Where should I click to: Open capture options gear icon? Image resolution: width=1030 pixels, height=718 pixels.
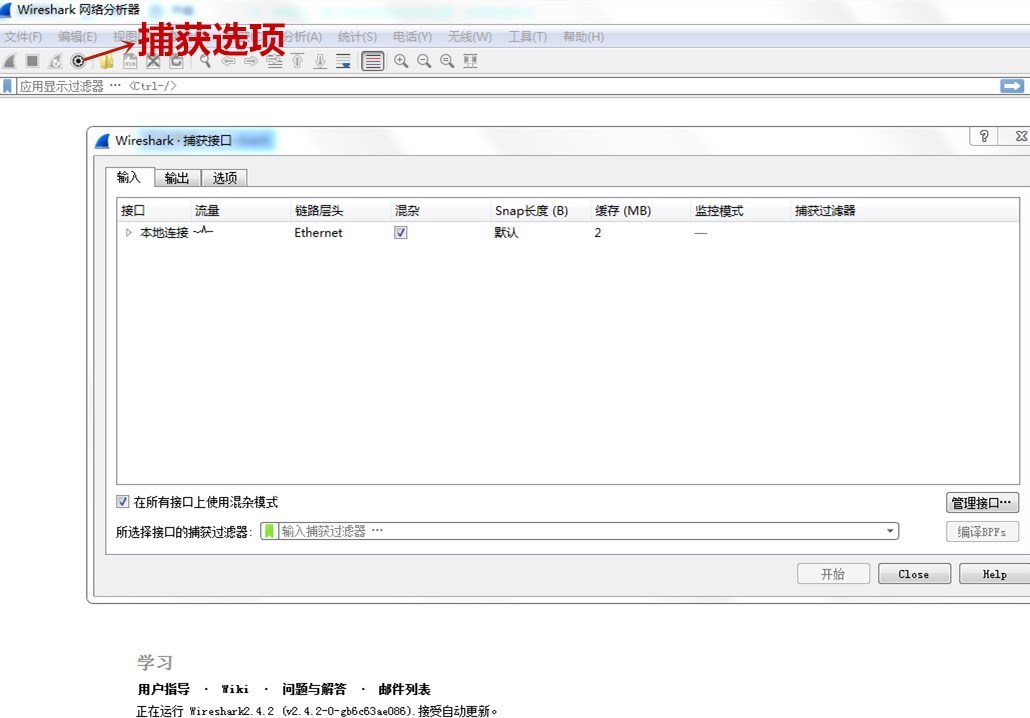[x=78, y=61]
